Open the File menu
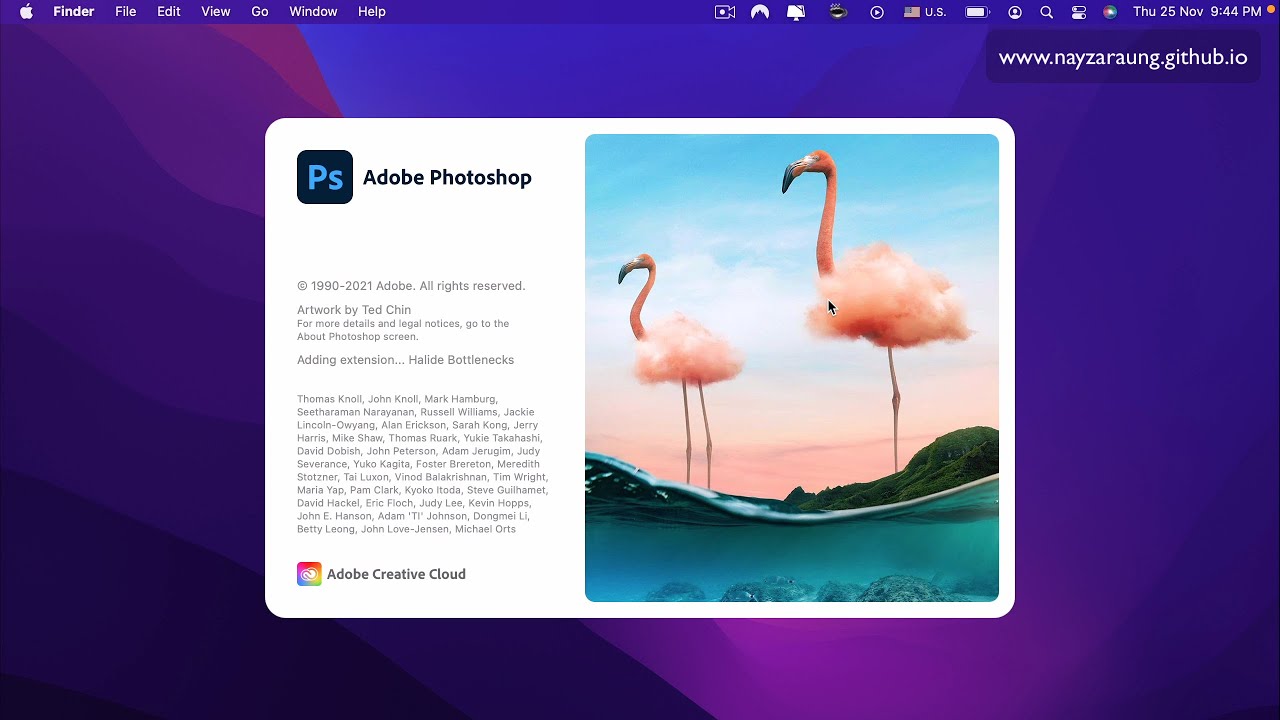The width and height of the screenshot is (1280, 720). coord(126,12)
